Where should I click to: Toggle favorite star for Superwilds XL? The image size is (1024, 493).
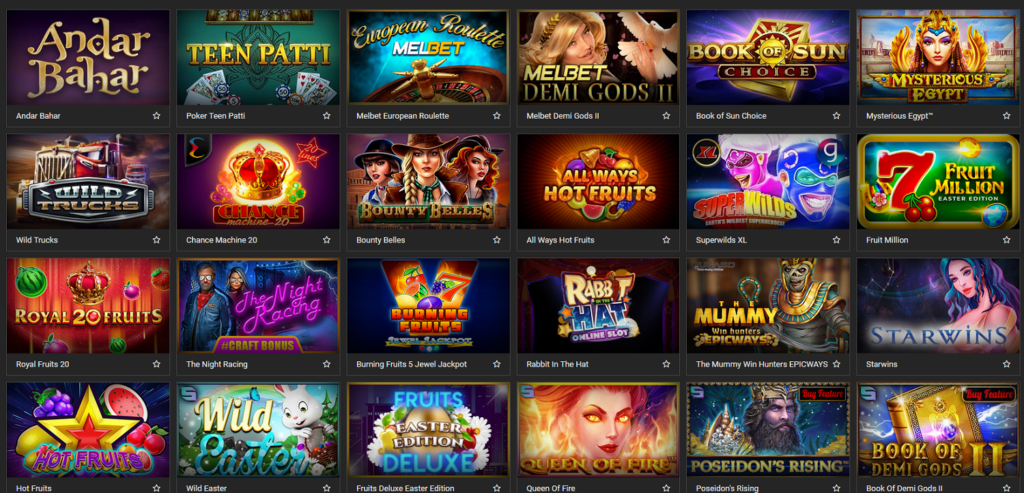click(x=836, y=240)
